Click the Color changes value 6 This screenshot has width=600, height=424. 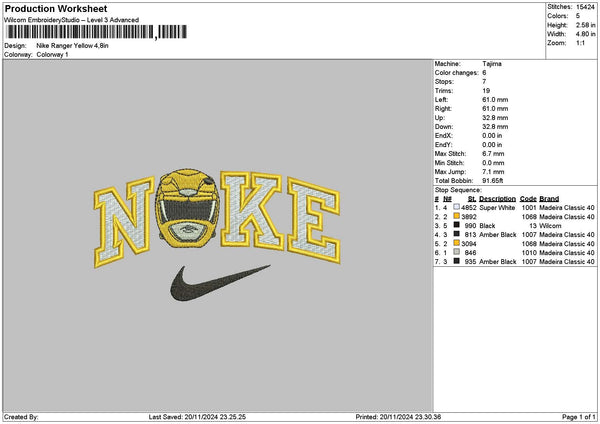point(484,73)
